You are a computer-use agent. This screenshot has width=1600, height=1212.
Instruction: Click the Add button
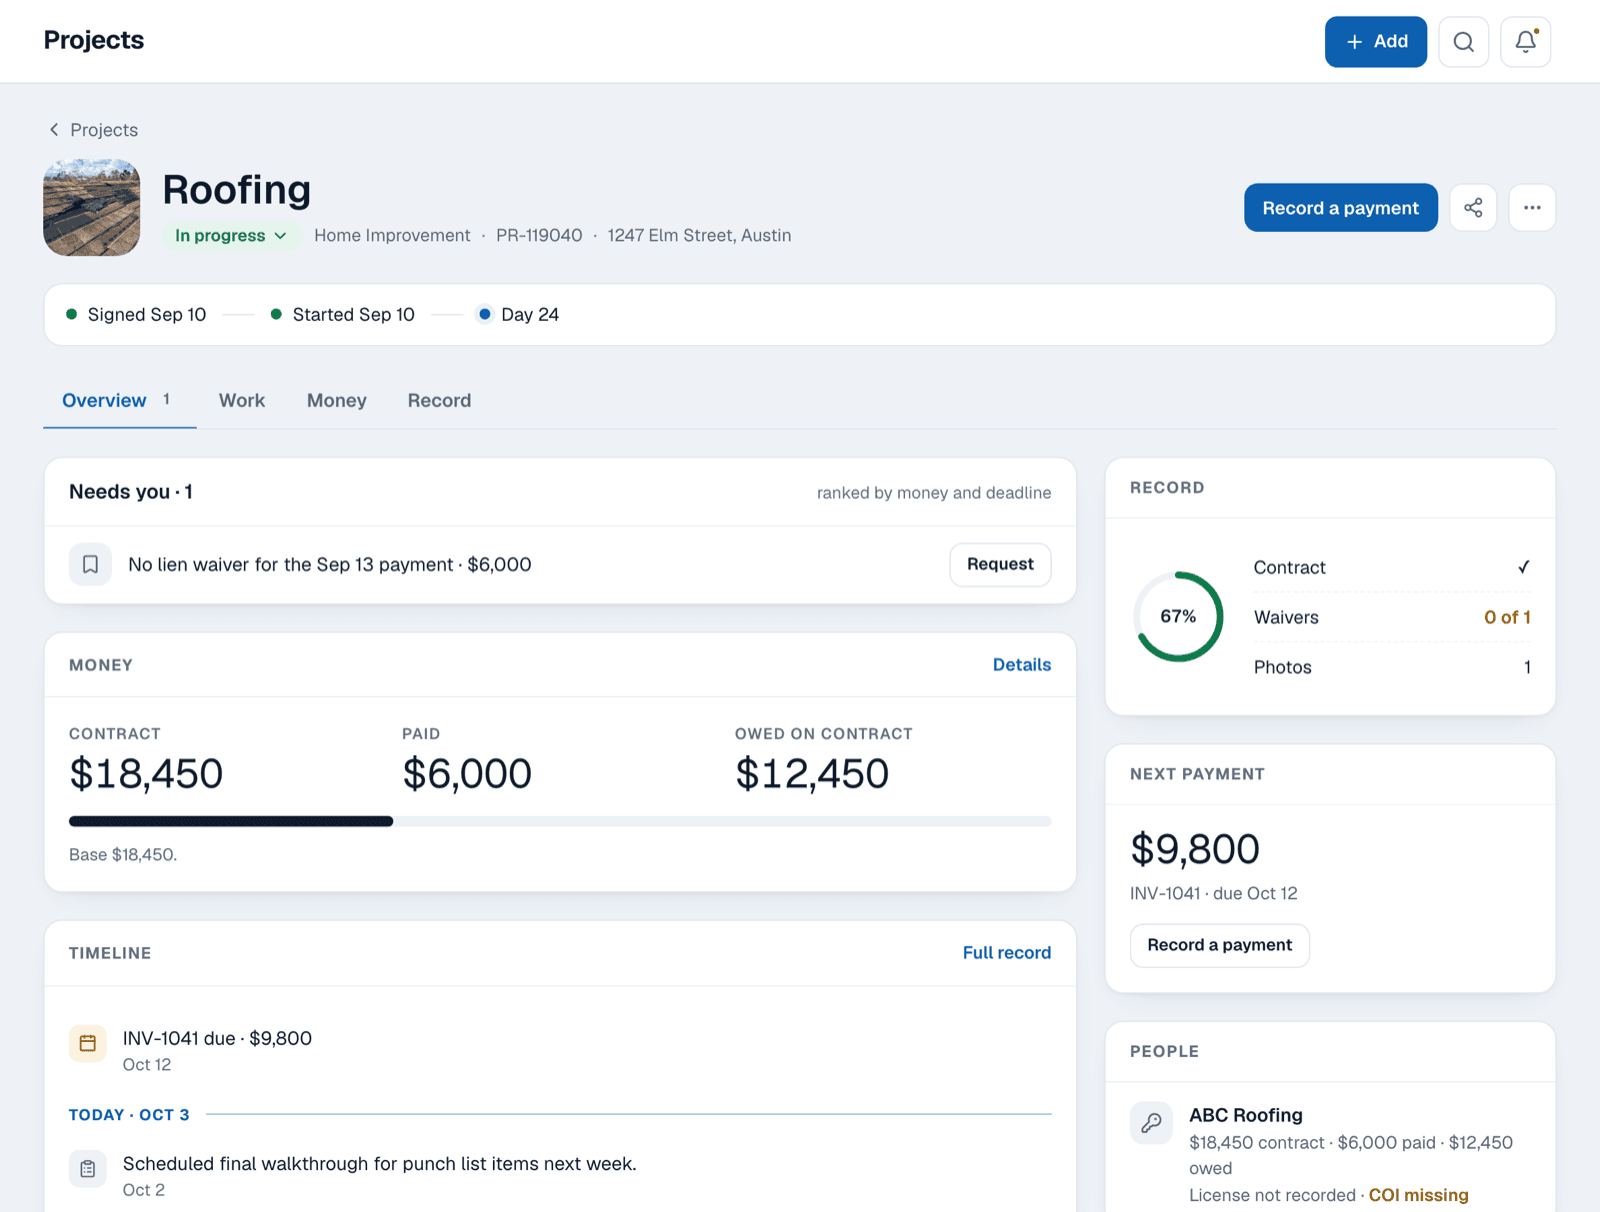point(1375,42)
